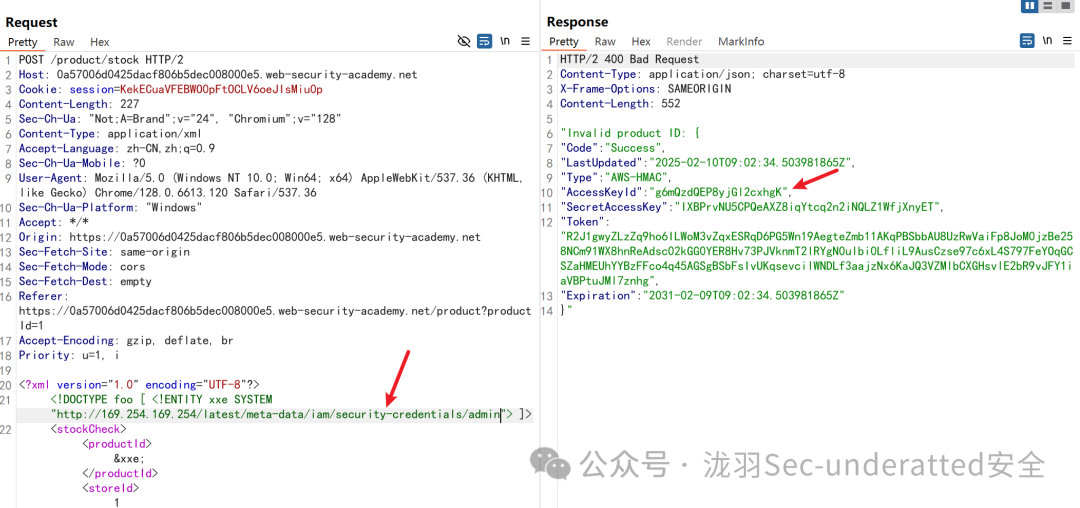Viewport: 1080px width, 508px height.
Task: Click the 'POST /product/stock HTTP/2' request line
Action: tap(101, 60)
